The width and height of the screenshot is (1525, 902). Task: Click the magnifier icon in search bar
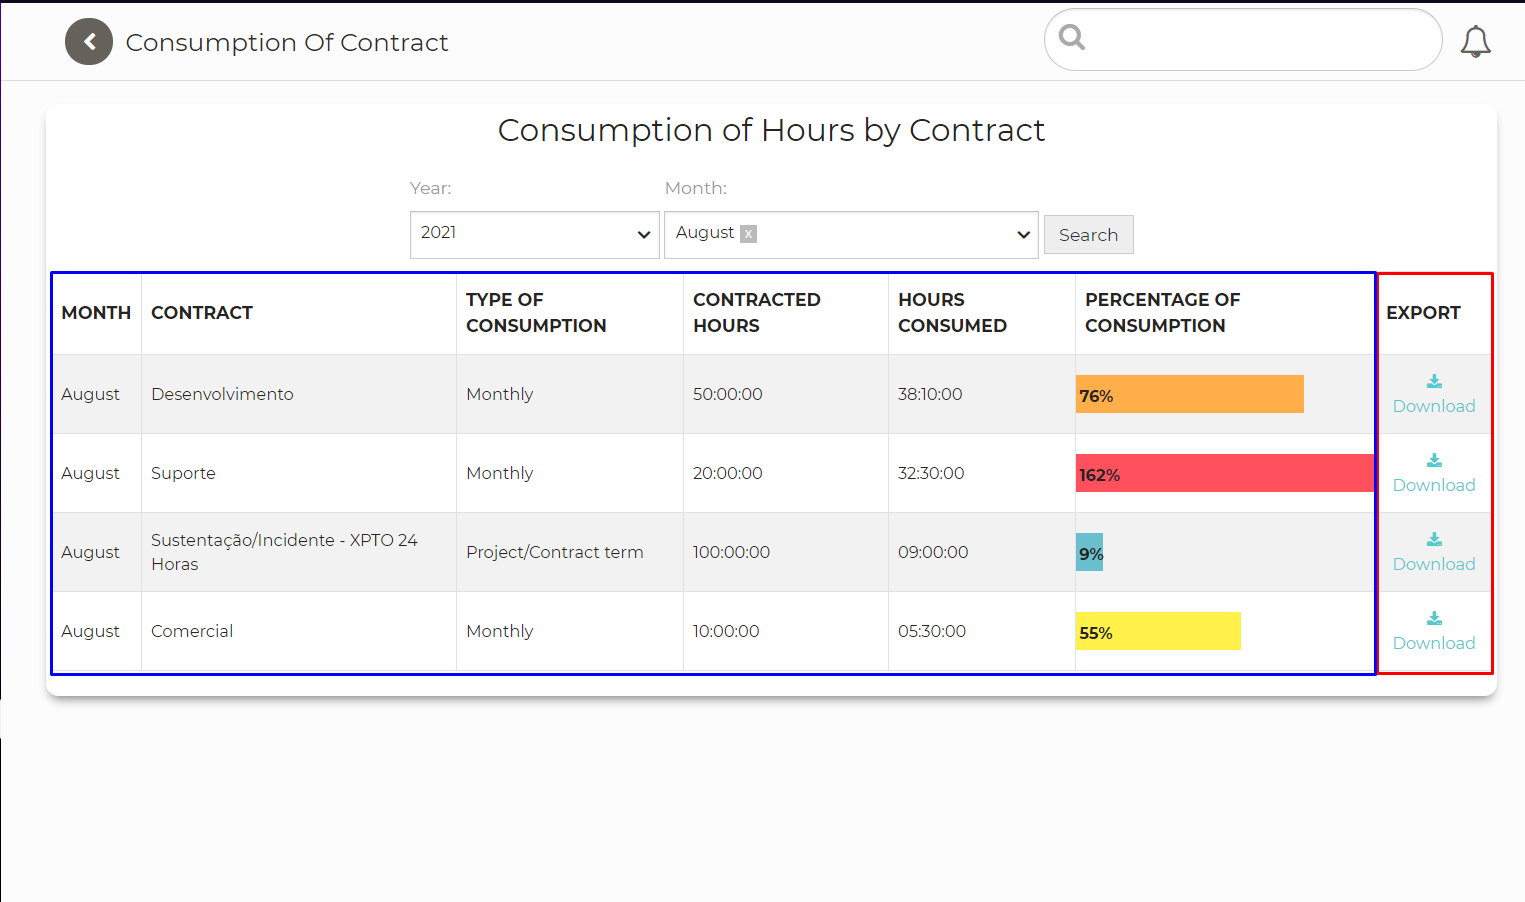tap(1072, 37)
